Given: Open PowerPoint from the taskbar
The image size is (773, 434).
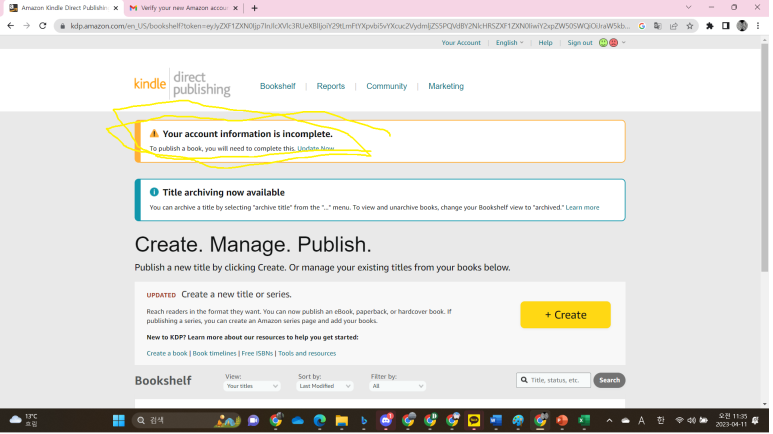Looking at the screenshot, I should pyautogui.click(x=562, y=421).
